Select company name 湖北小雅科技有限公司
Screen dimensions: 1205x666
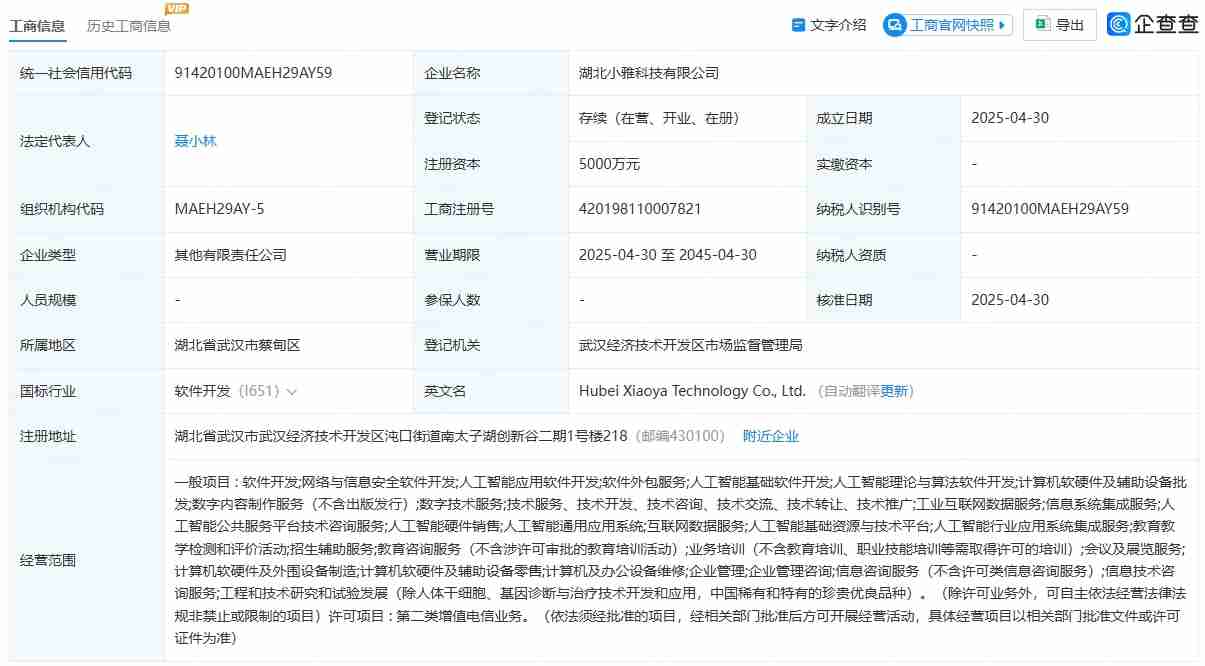pyautogui.click(x=649, y=73)
